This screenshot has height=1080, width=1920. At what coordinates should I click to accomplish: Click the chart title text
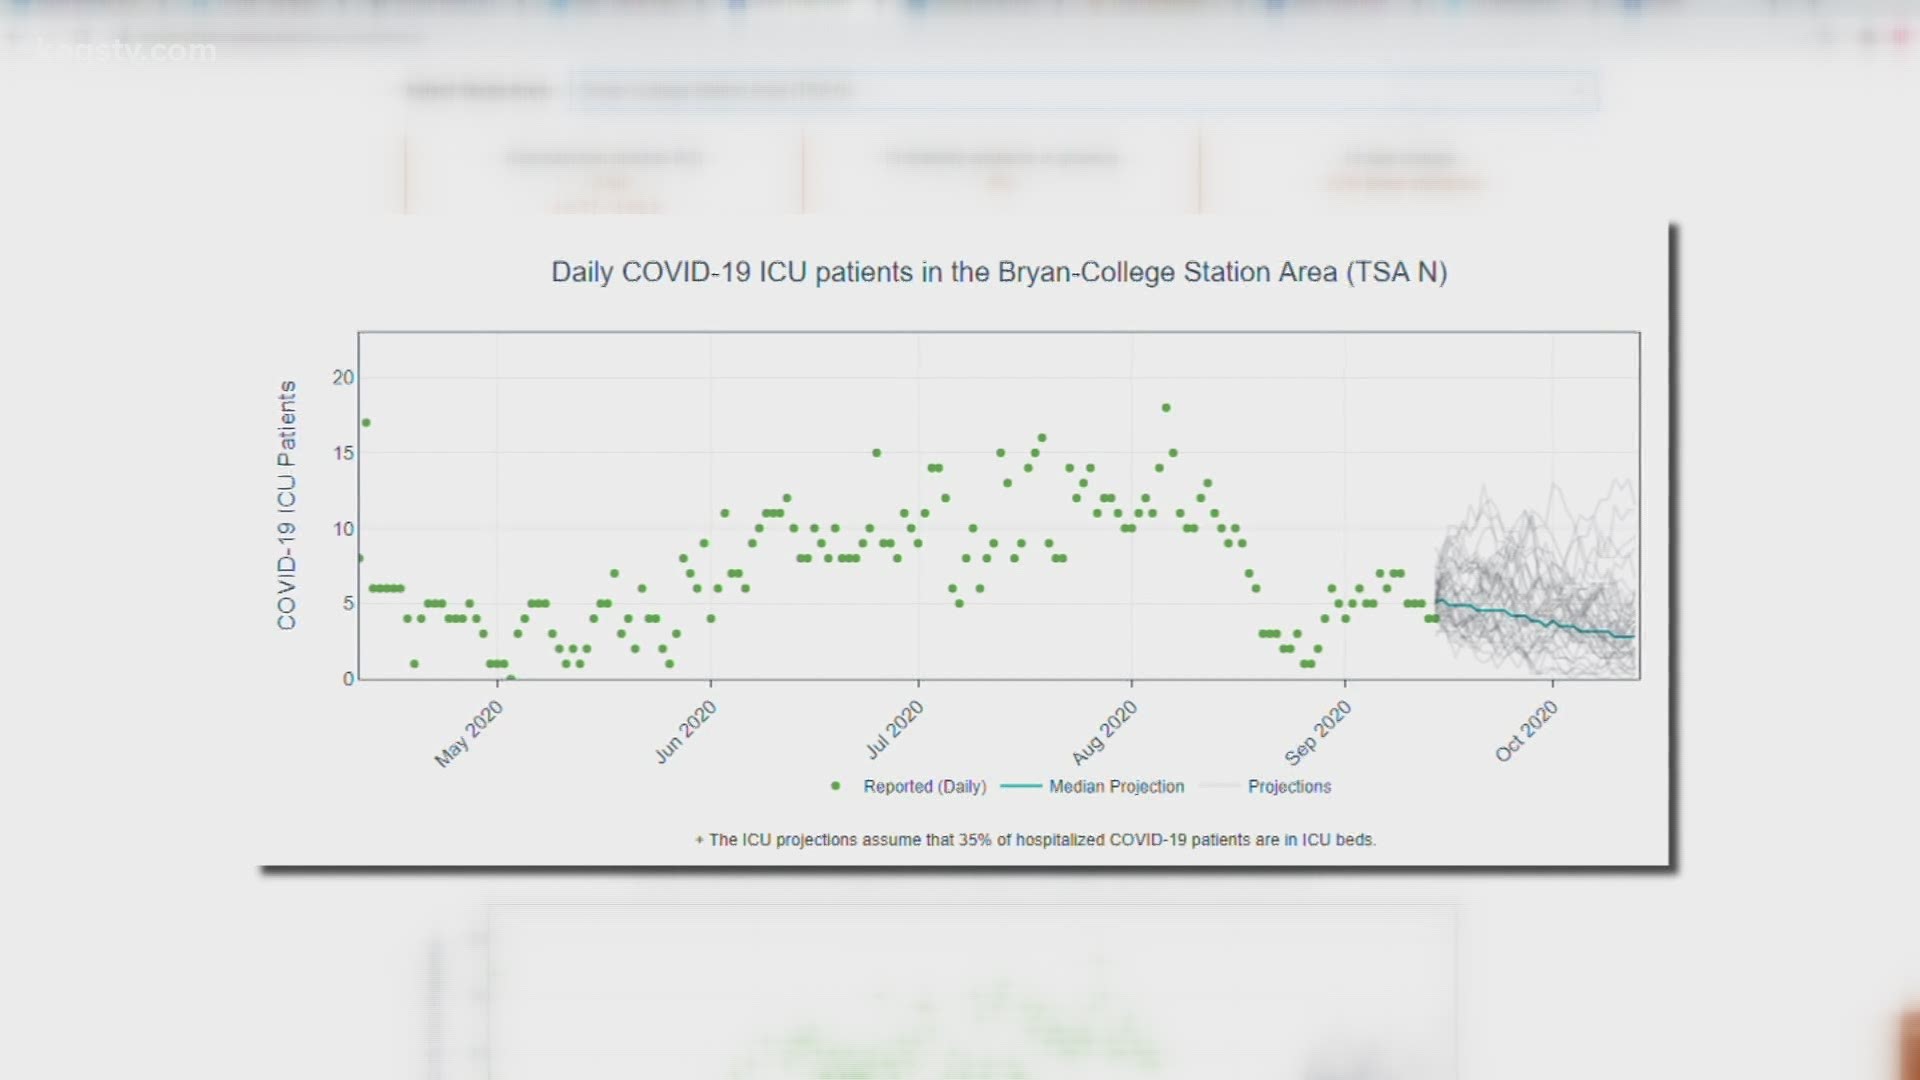tap(999, 272)
